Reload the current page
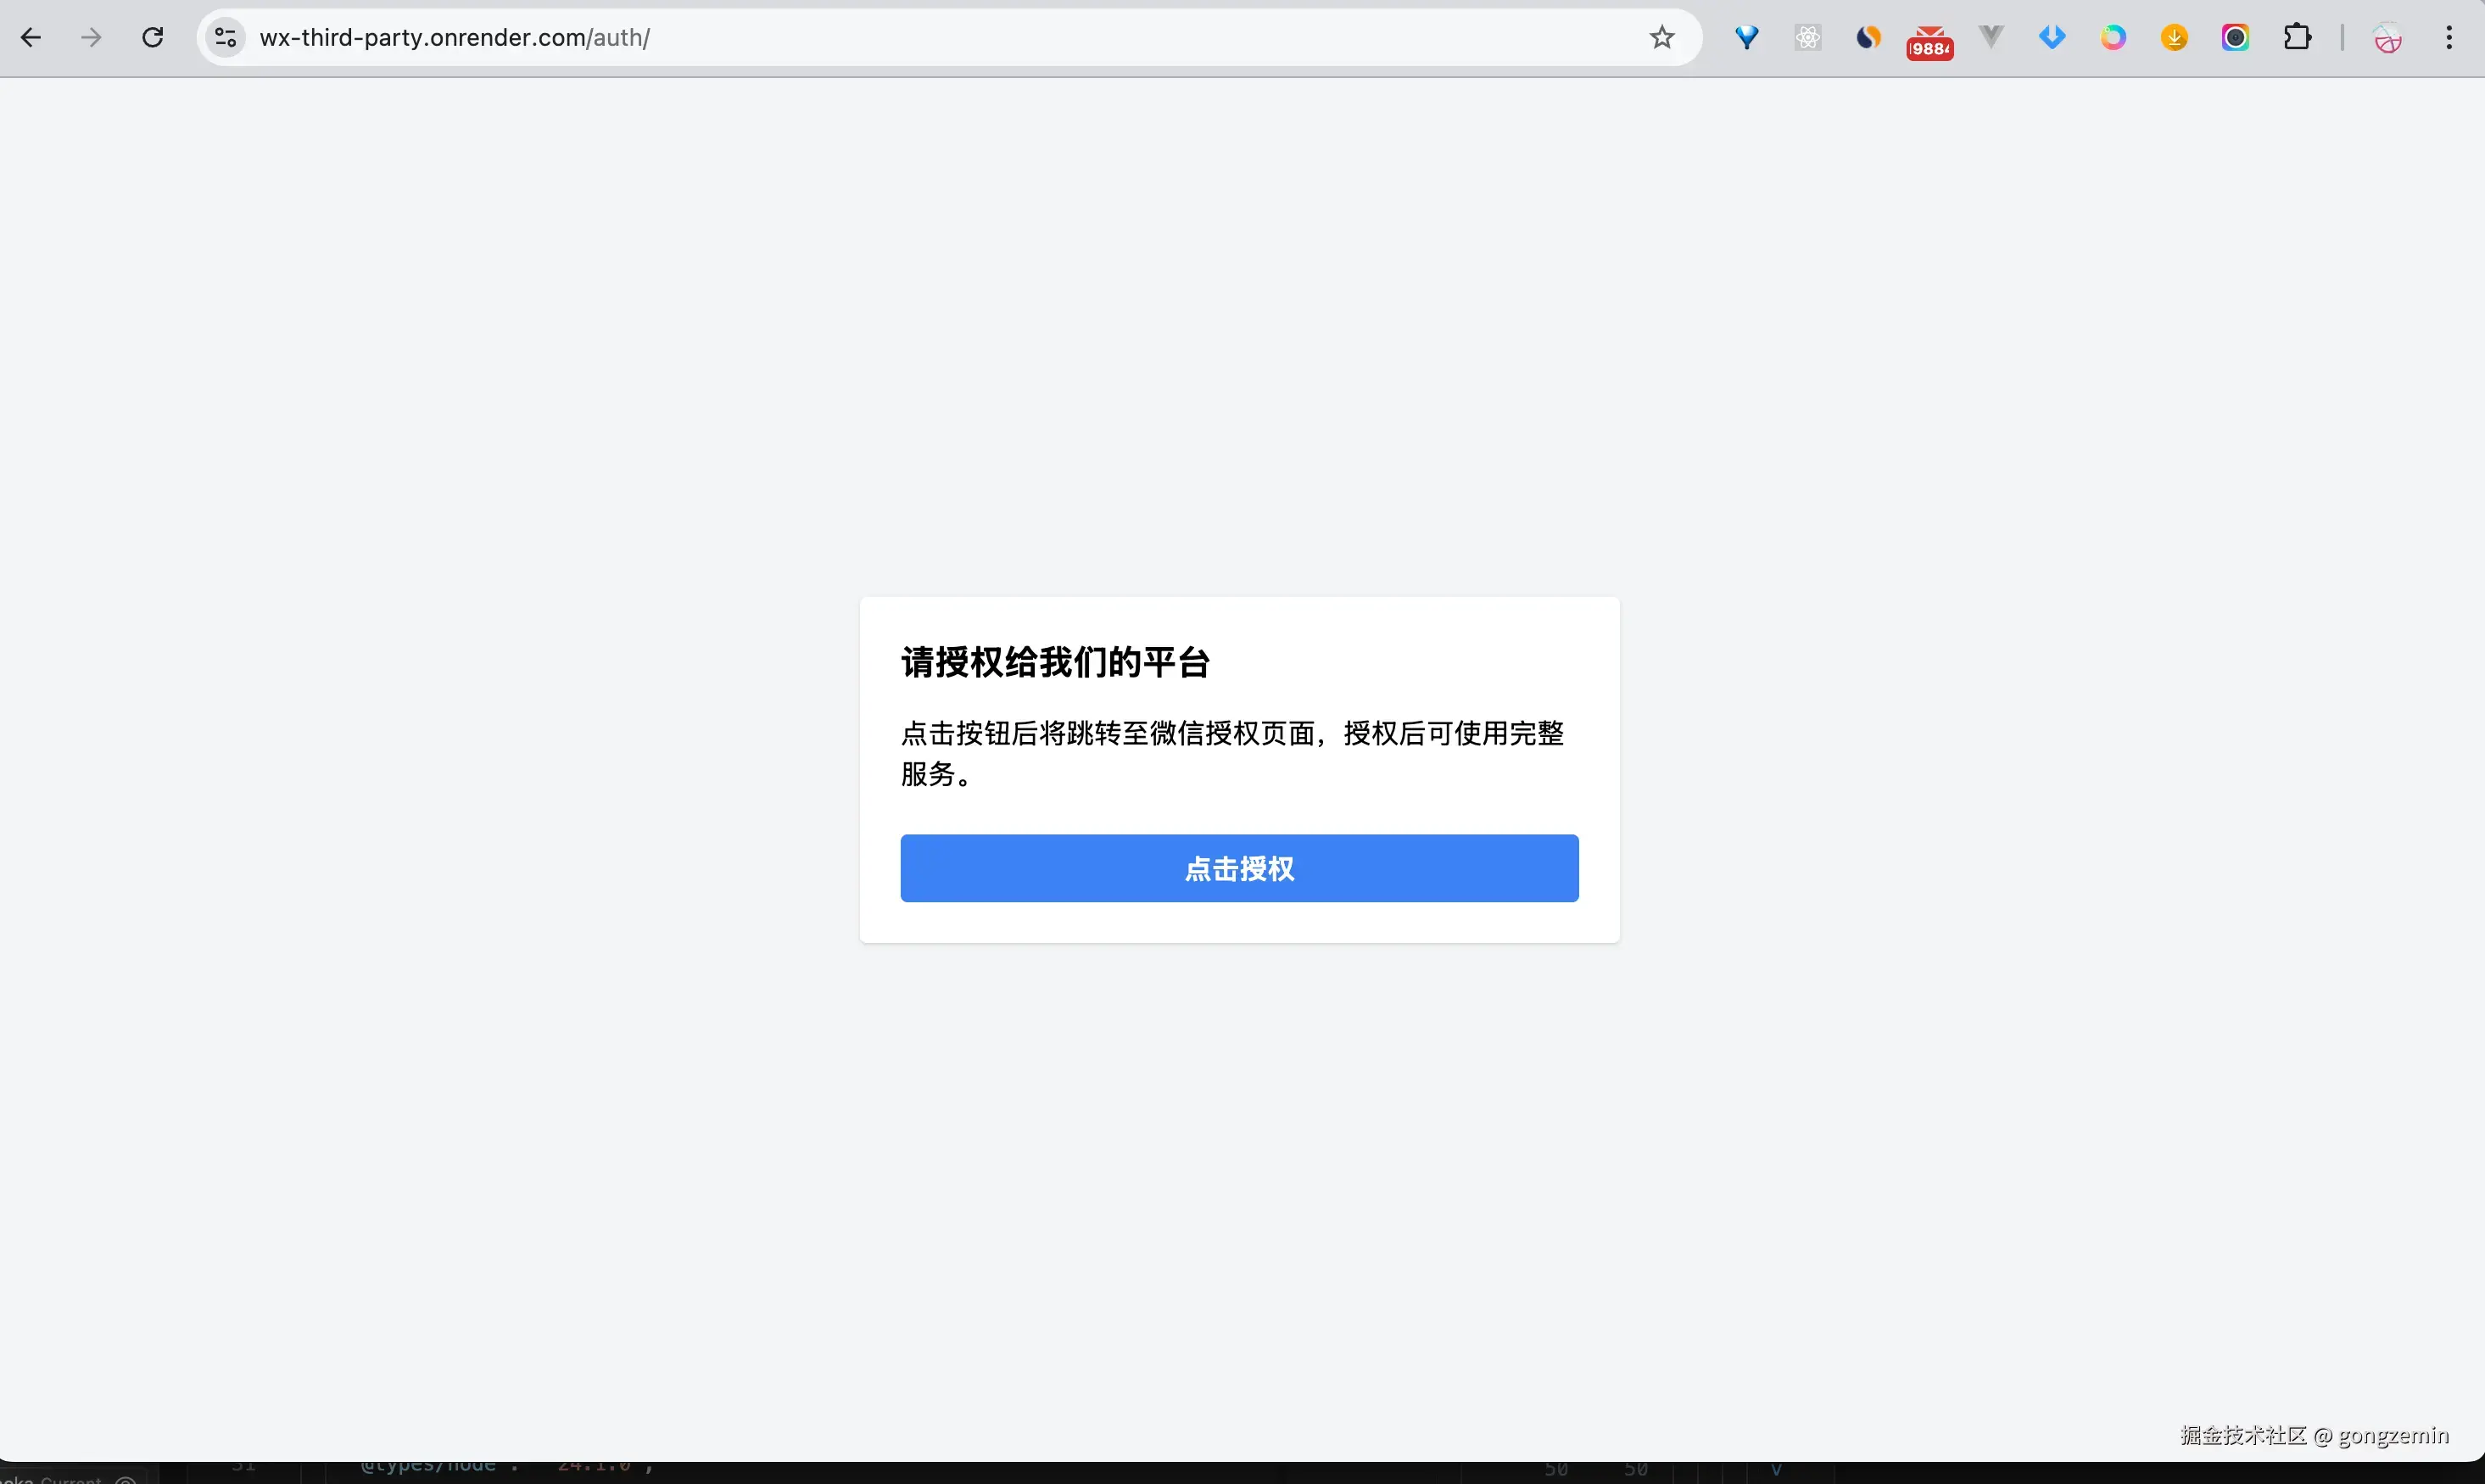 tap(153, 38)
